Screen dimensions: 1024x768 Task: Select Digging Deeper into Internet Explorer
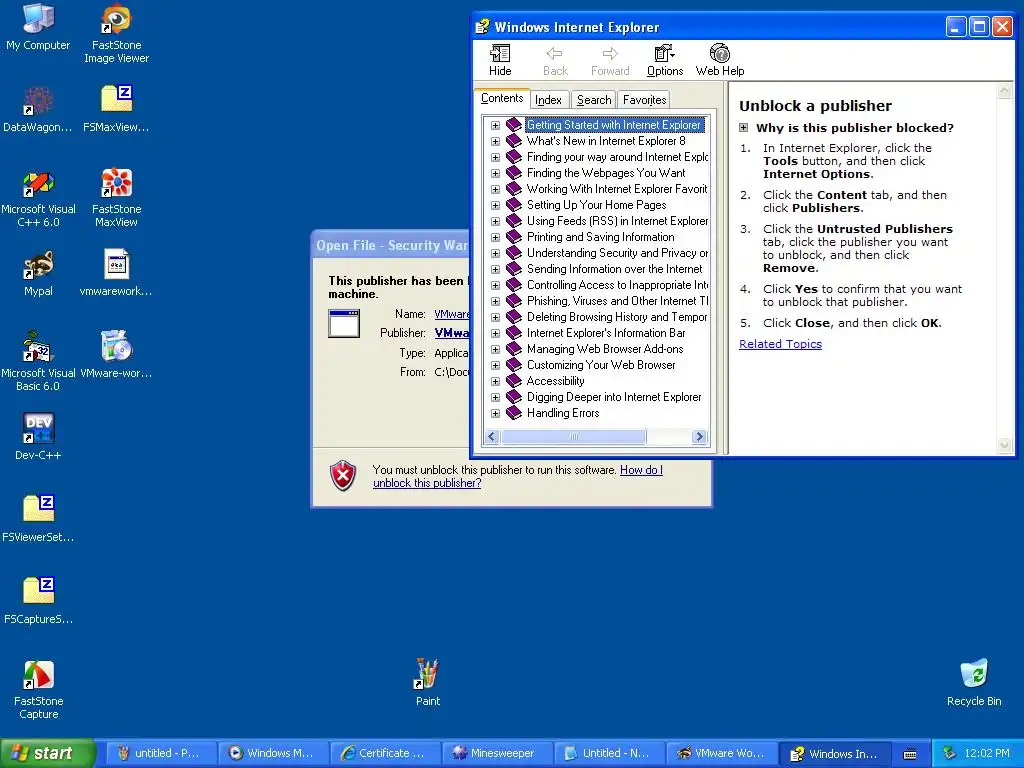(614, 397)
